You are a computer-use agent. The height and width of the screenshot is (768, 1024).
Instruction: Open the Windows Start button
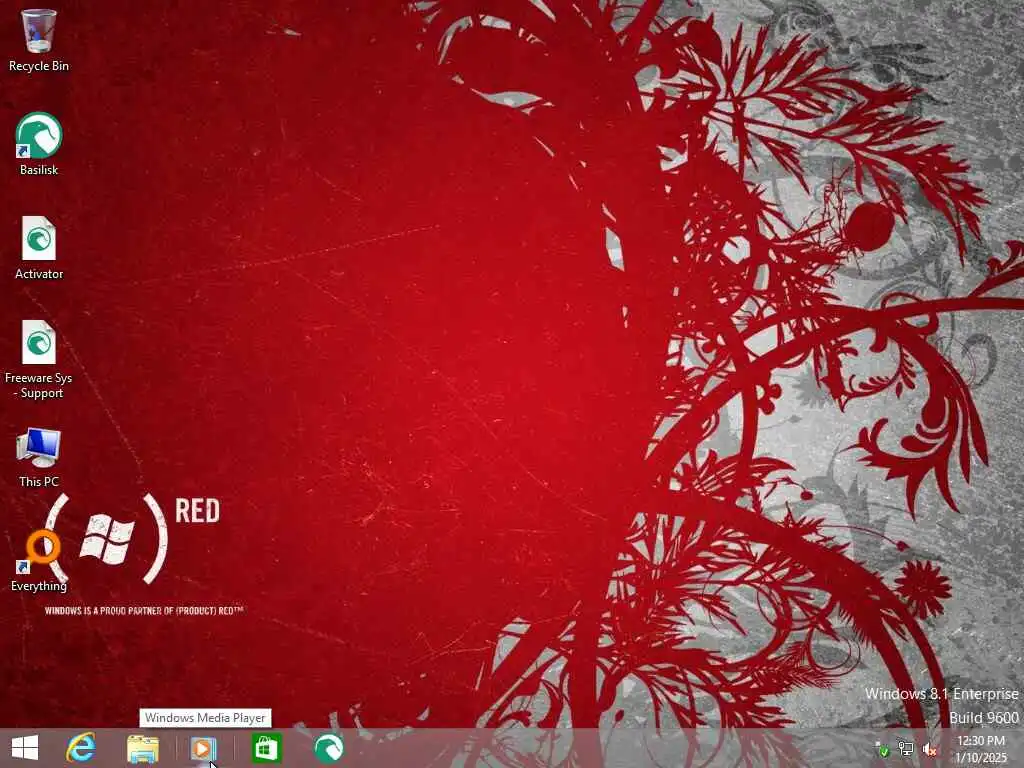tap(25, 748)
